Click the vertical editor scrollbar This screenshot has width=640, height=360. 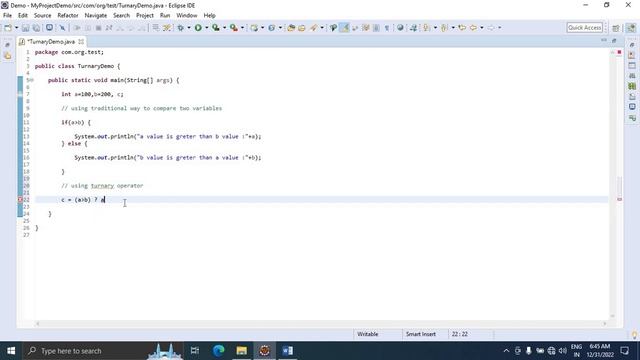coord(612,183)
